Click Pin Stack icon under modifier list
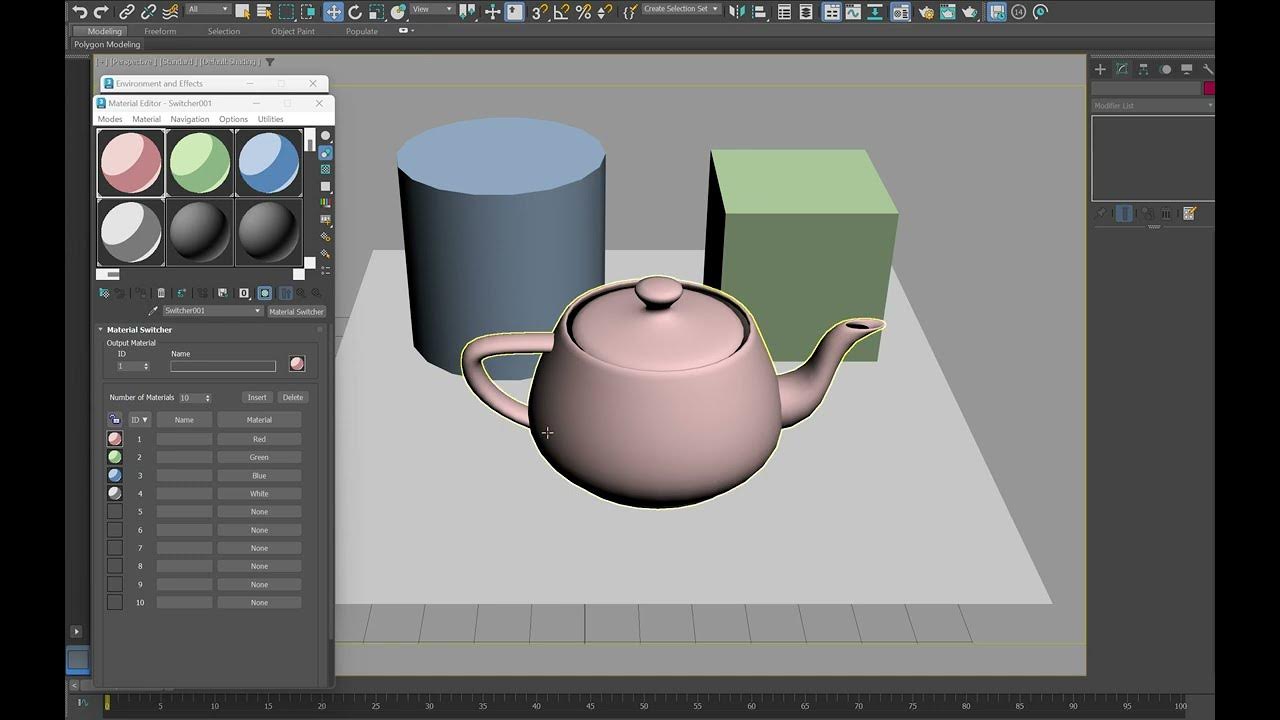The image size is (1280, 720). pos(1101,213)
